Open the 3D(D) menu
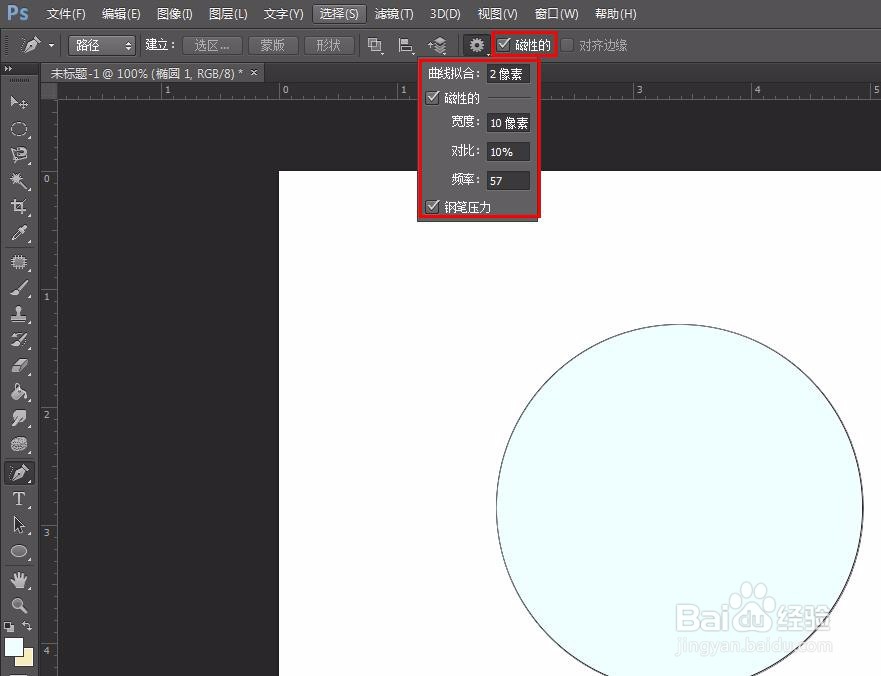 tap(445, 13)
